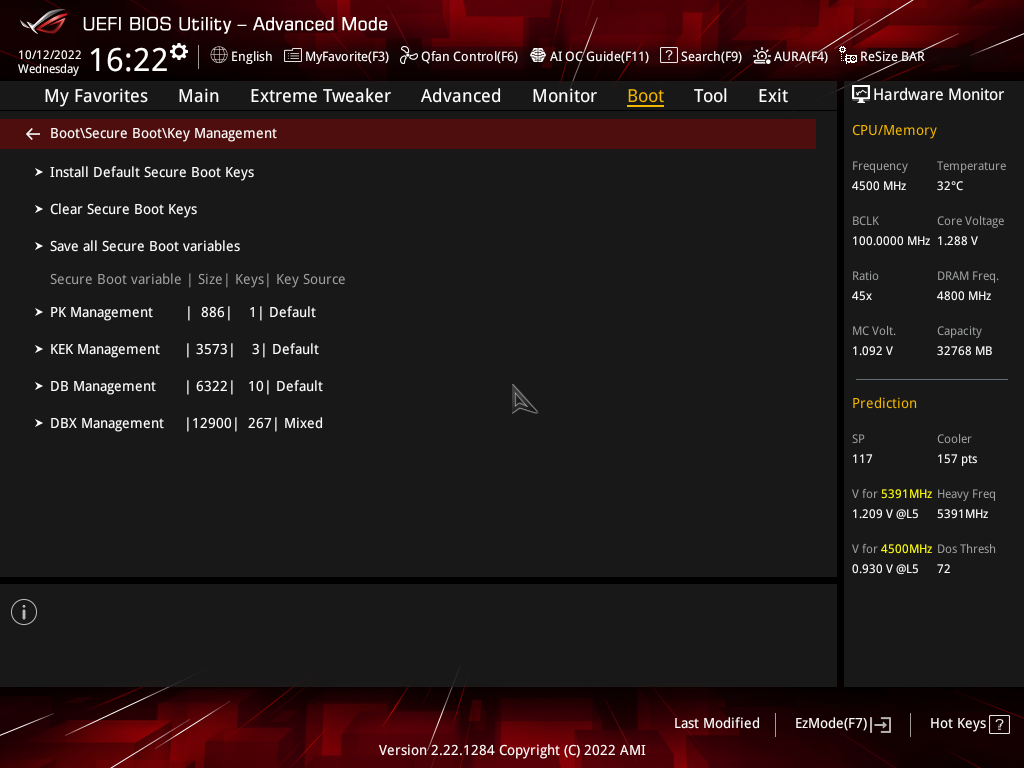
Task: Click the Secure Boot variable column header
Action: [116, 279]
